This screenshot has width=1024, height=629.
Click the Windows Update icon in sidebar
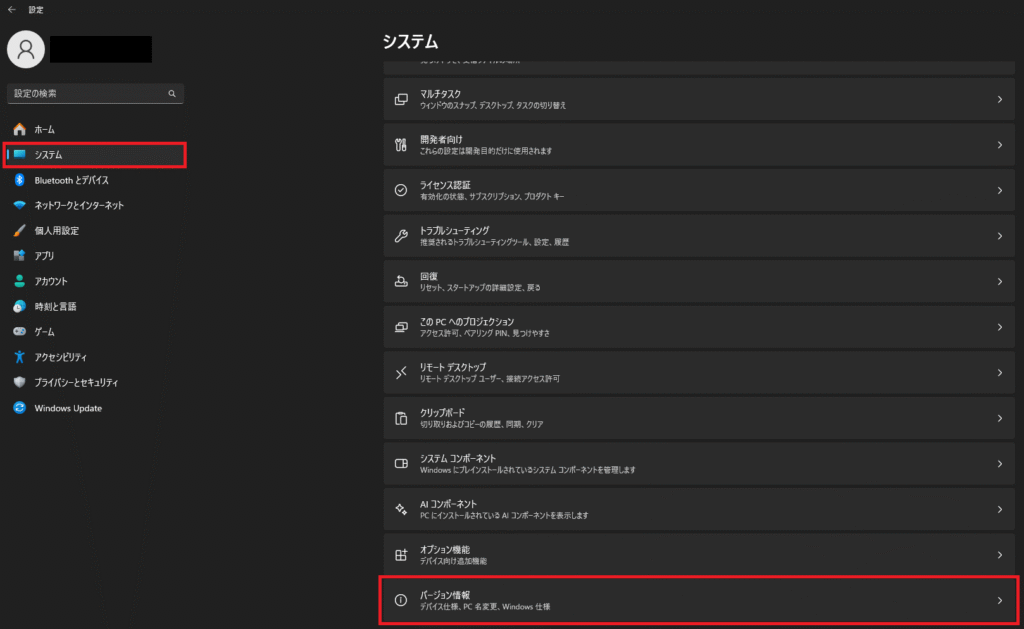20,408
